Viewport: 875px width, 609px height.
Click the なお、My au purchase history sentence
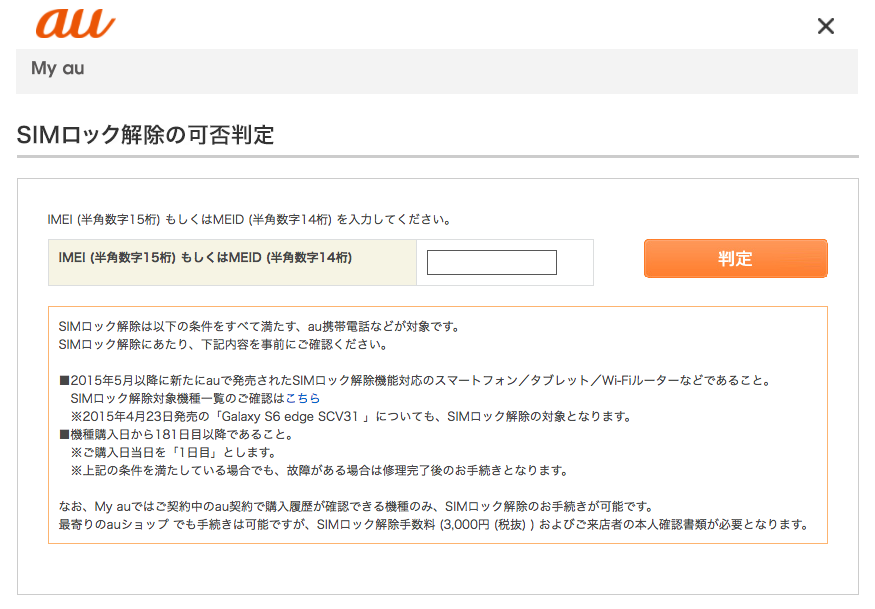pyautogui.click(x=357, y=506)
